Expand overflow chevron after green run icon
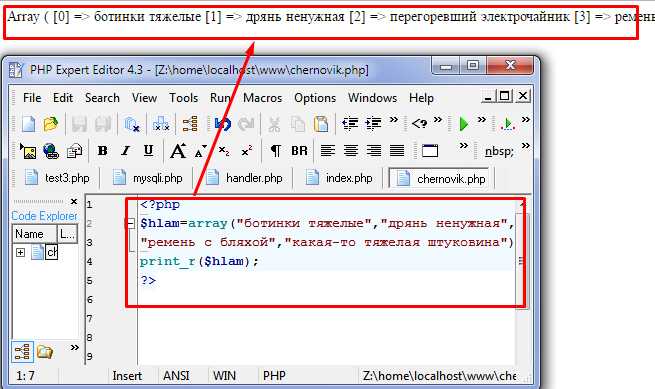The height and width of the screenshot is (389, 655). [482, 120]
